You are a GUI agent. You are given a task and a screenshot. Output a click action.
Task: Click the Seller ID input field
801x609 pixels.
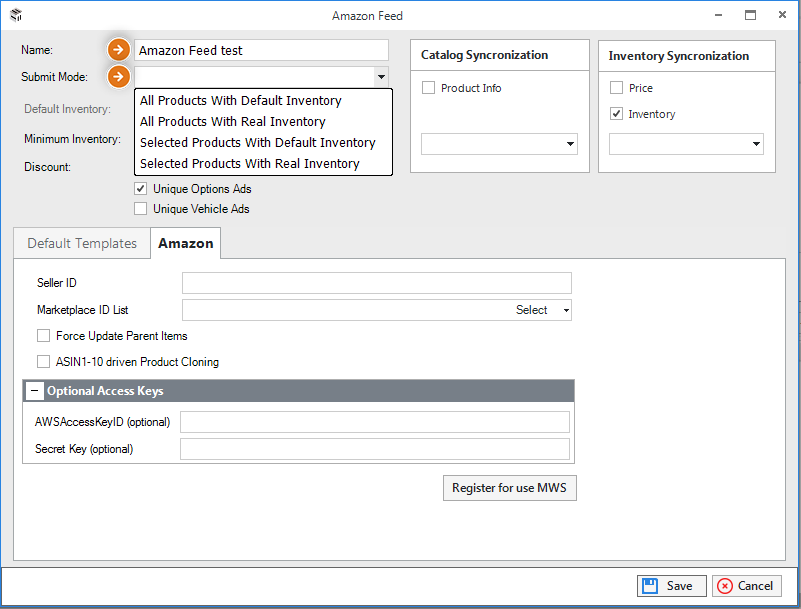click(x=376, y=283)
